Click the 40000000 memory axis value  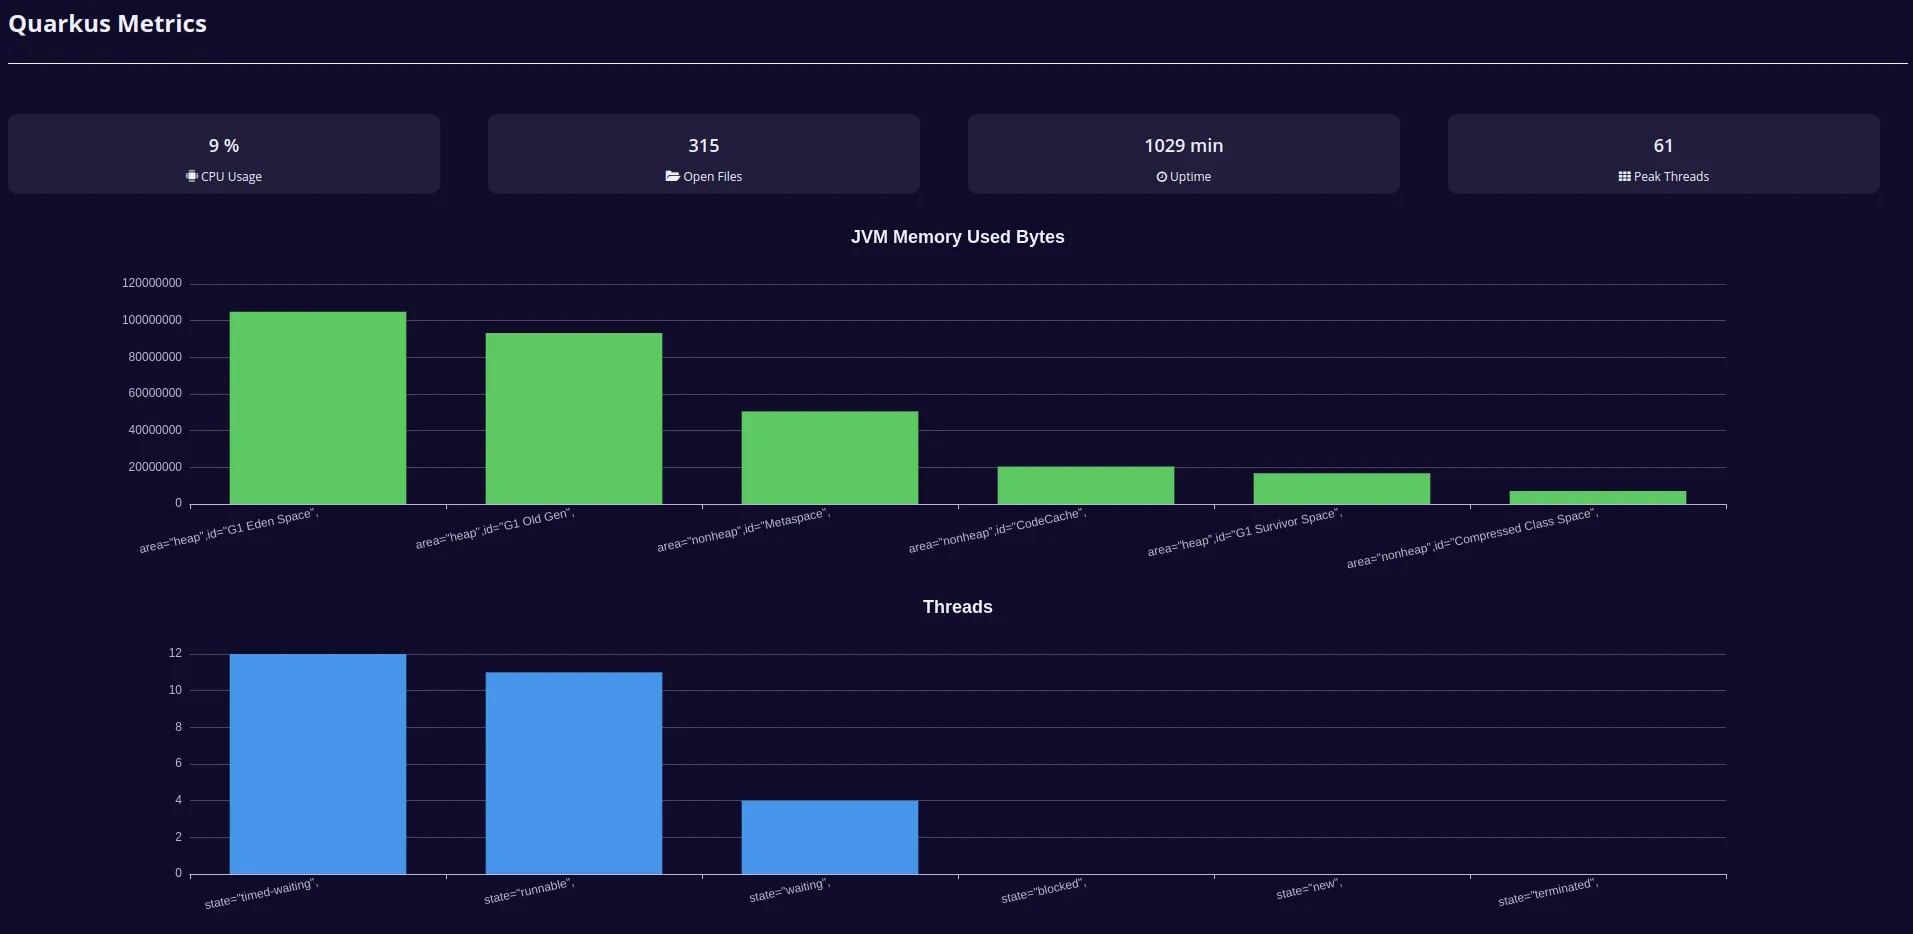(x=155, y=430)
